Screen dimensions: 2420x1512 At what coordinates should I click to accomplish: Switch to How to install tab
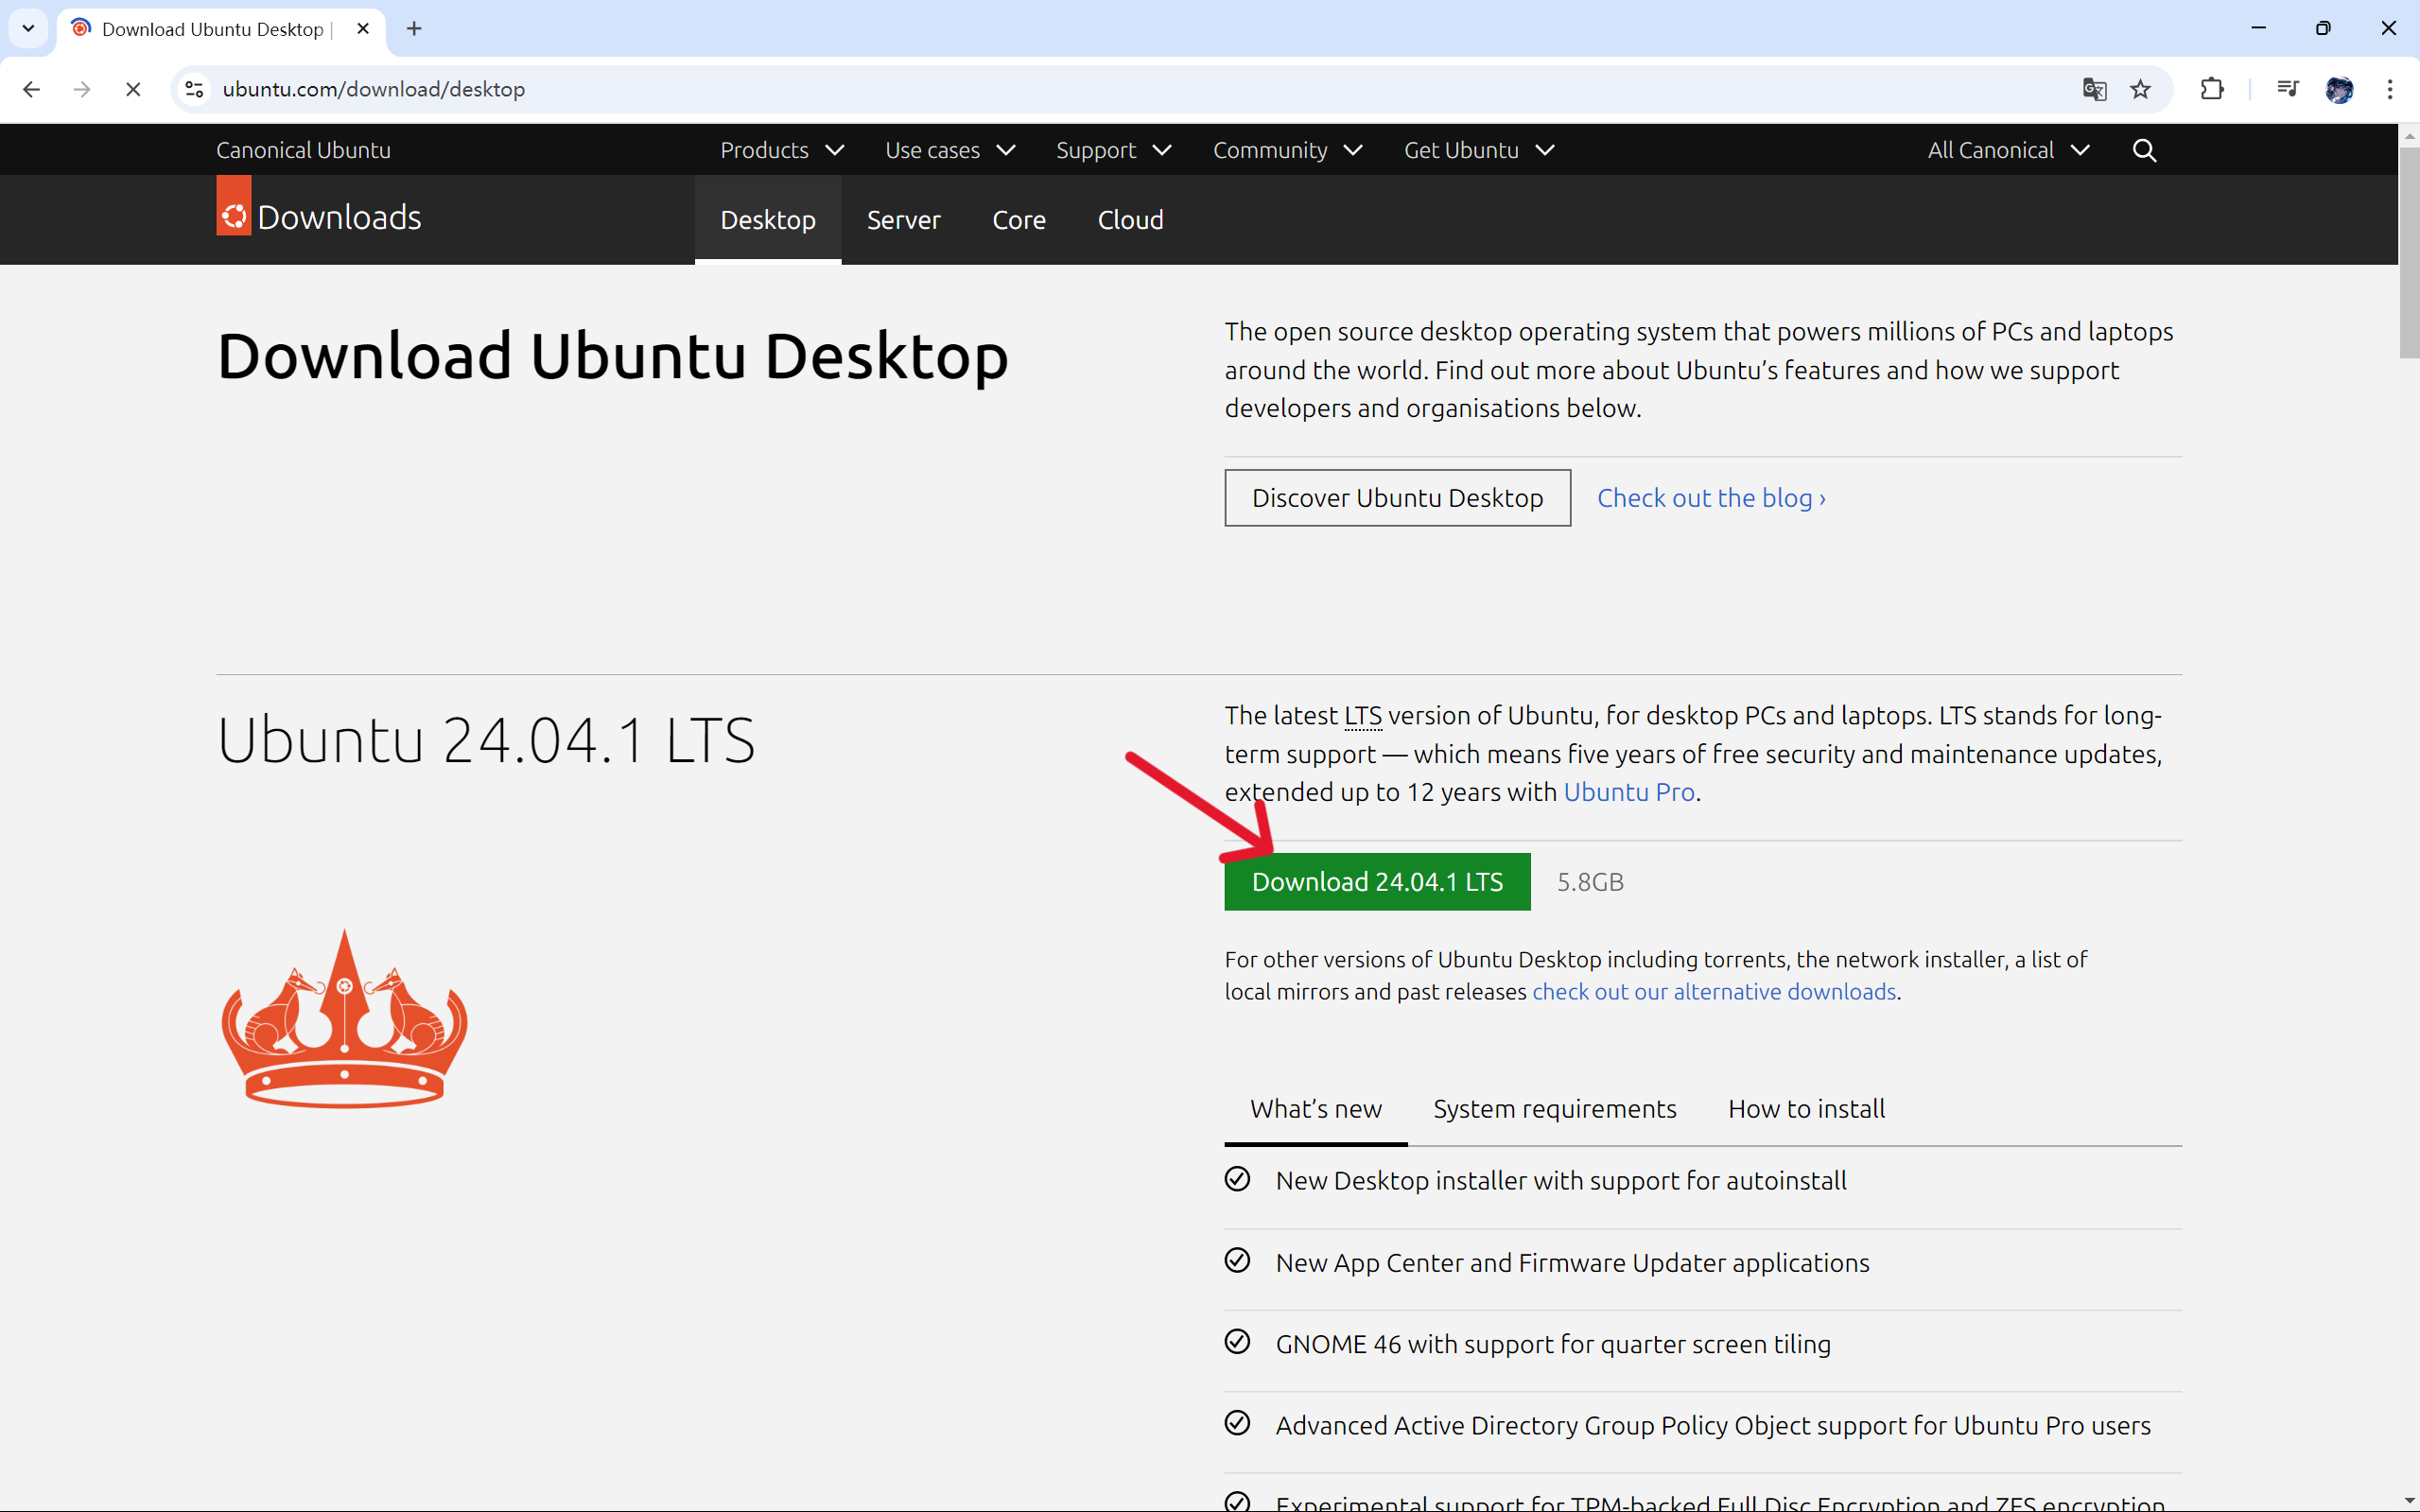pos(1806,1109)
